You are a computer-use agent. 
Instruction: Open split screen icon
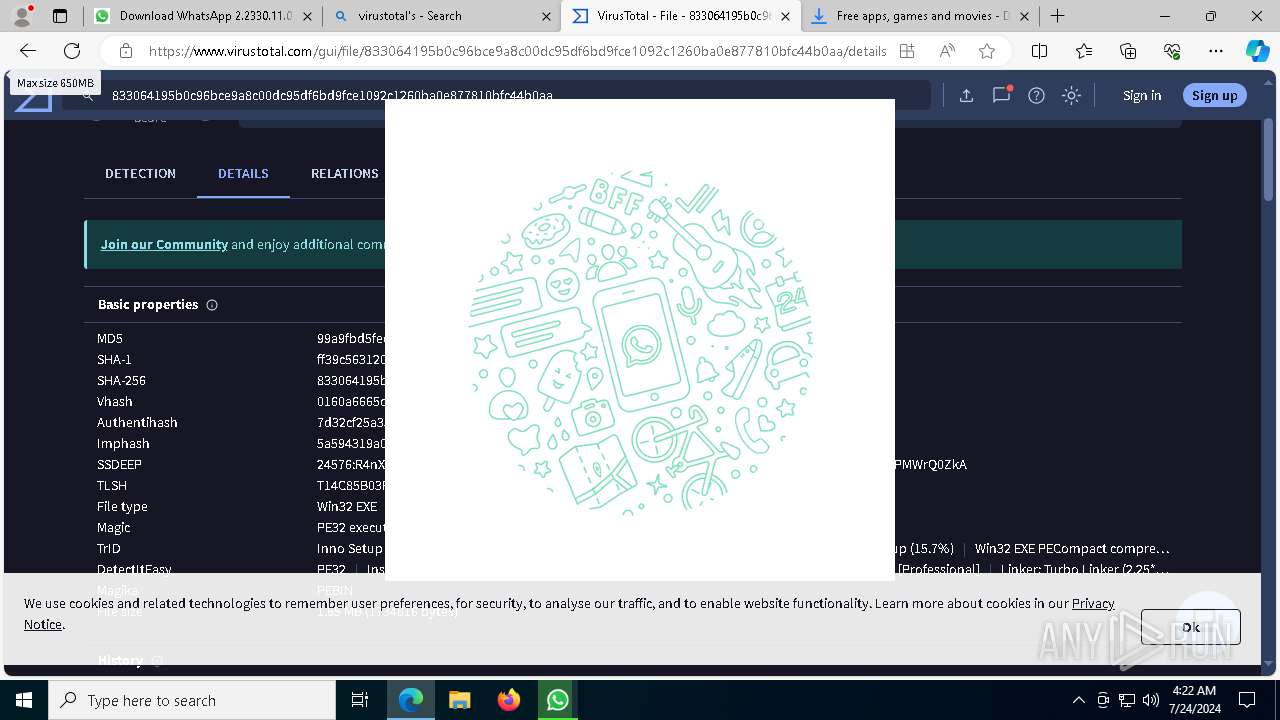(x=1039, y=51)
